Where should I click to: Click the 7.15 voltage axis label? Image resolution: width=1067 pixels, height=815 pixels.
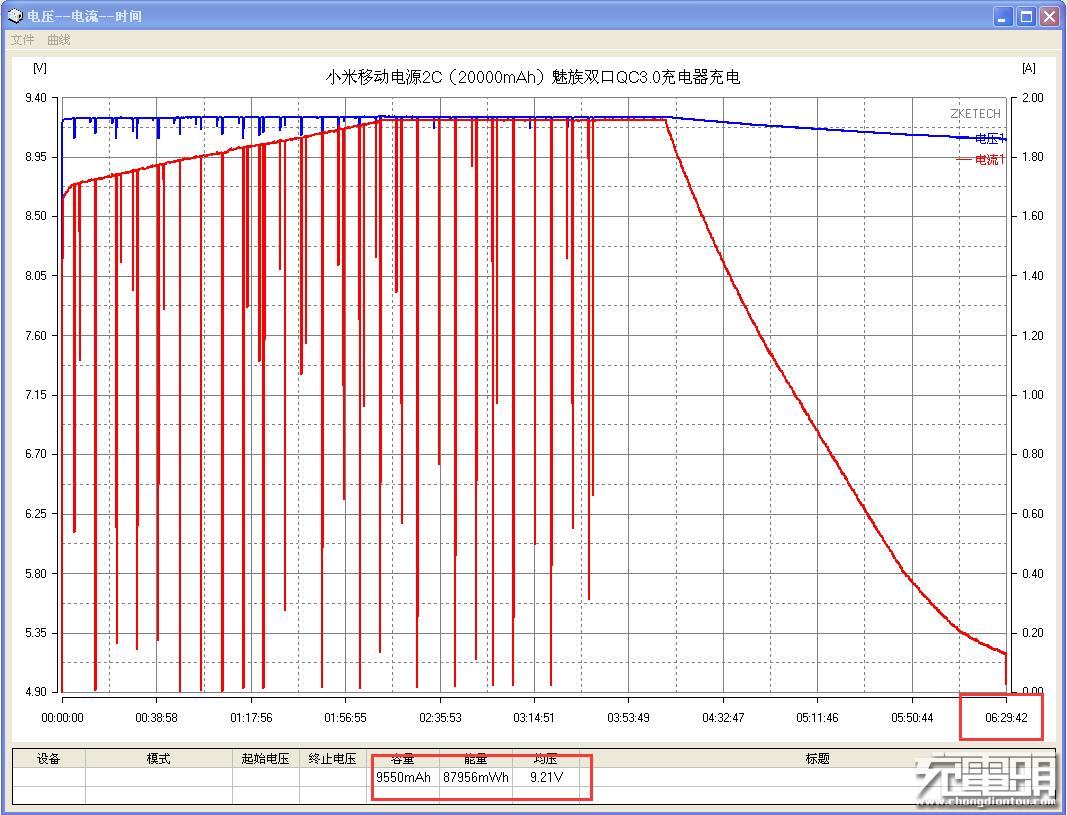pos(36,395)
